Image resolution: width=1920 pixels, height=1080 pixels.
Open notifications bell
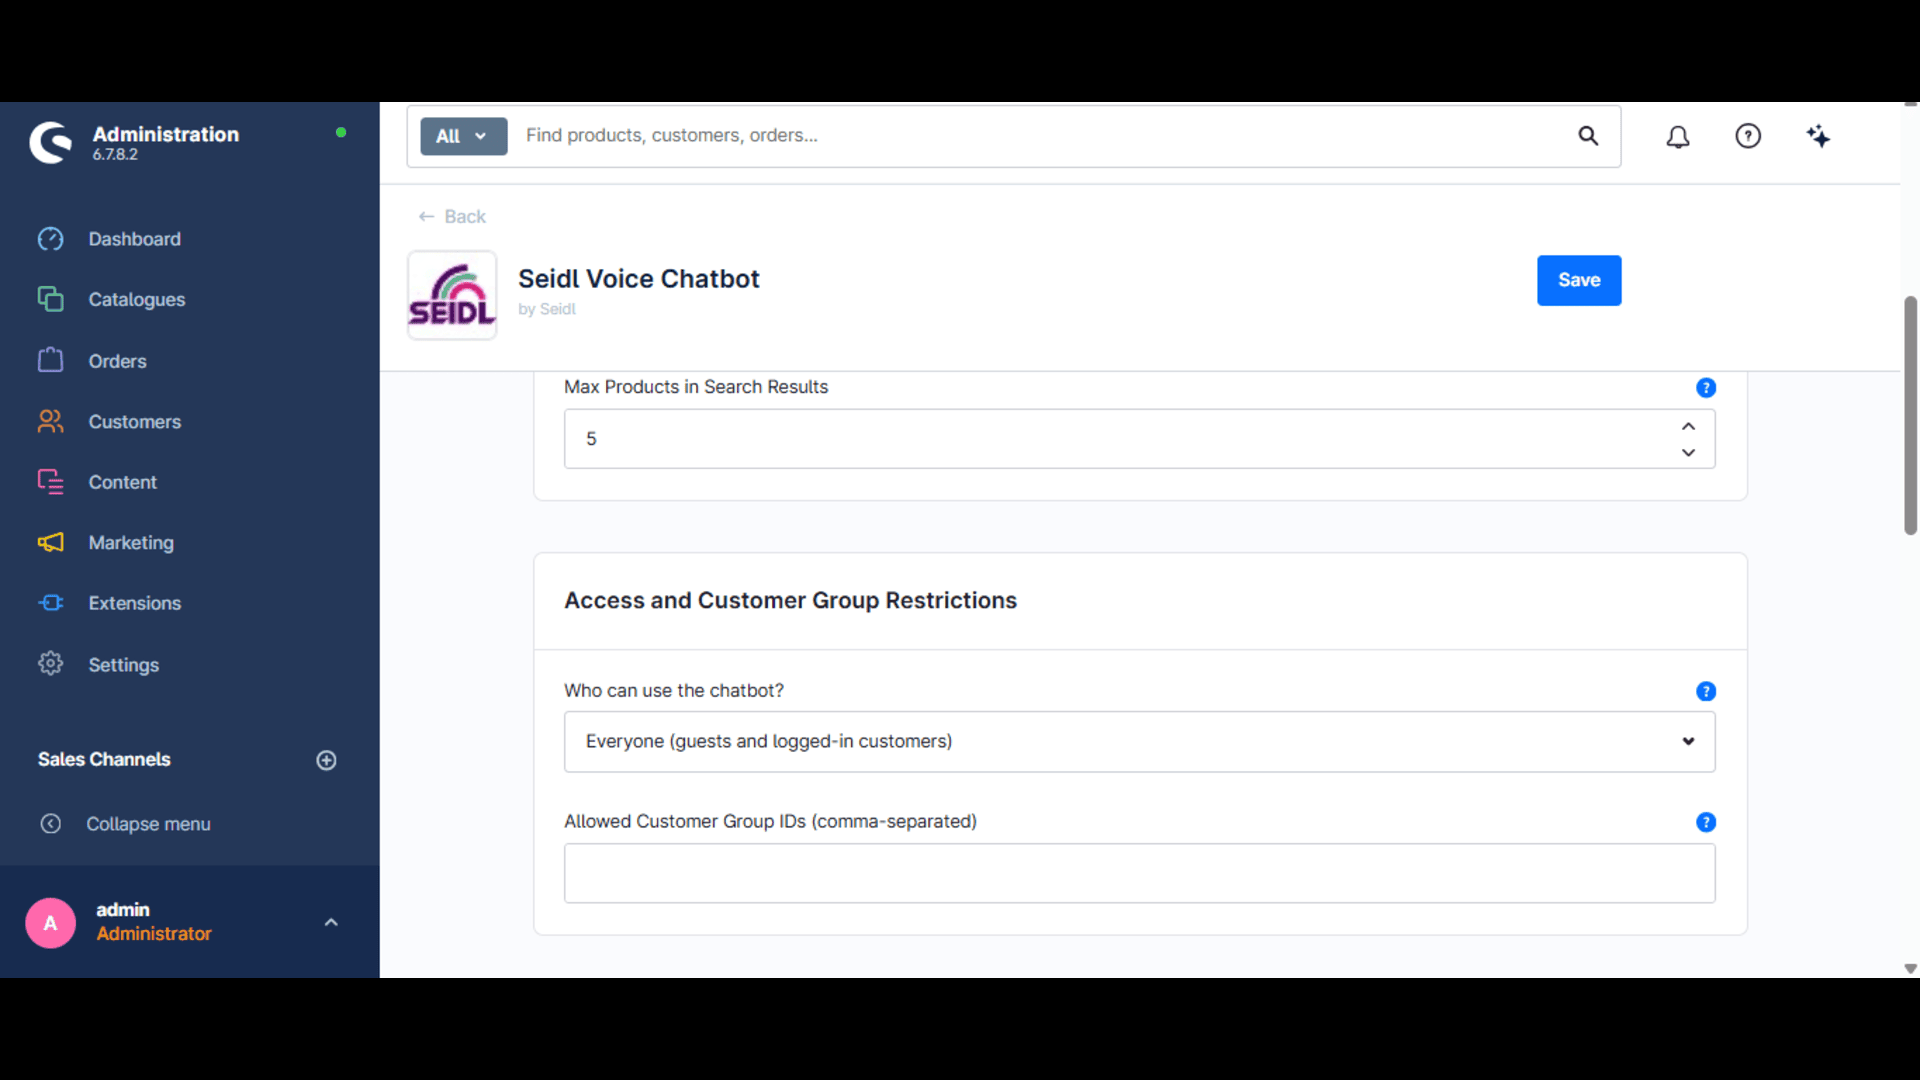point(1678,136)
